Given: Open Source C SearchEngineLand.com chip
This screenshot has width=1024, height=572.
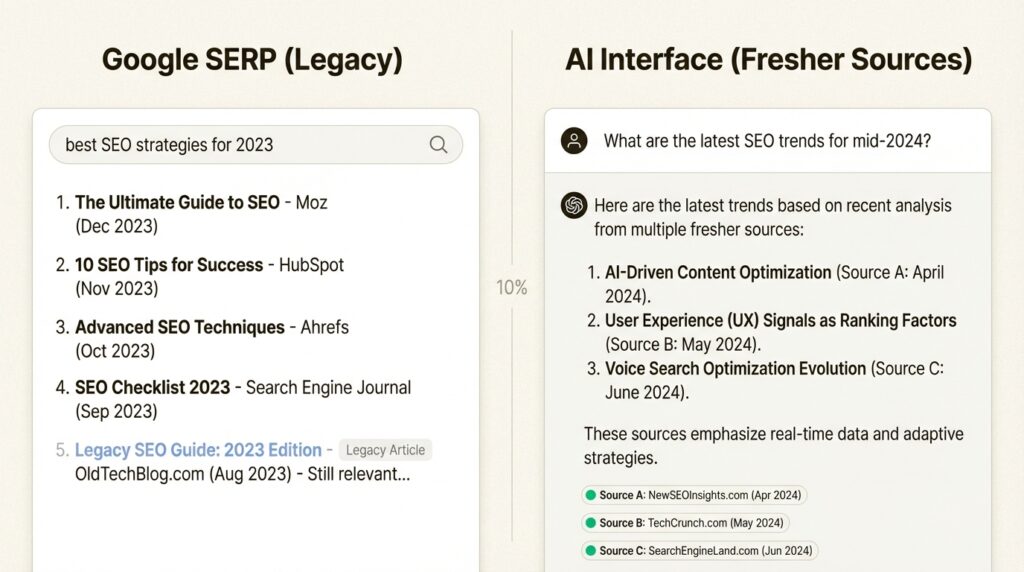Looking at the screenshot, I should coord(700,551).
